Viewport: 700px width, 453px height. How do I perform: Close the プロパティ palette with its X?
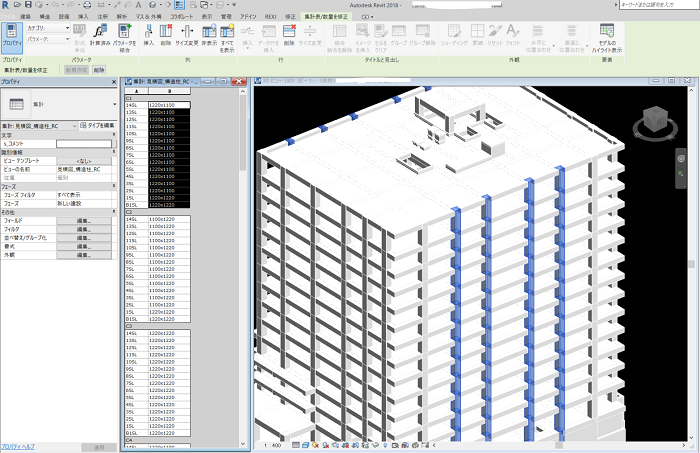(x=115, y=82)
